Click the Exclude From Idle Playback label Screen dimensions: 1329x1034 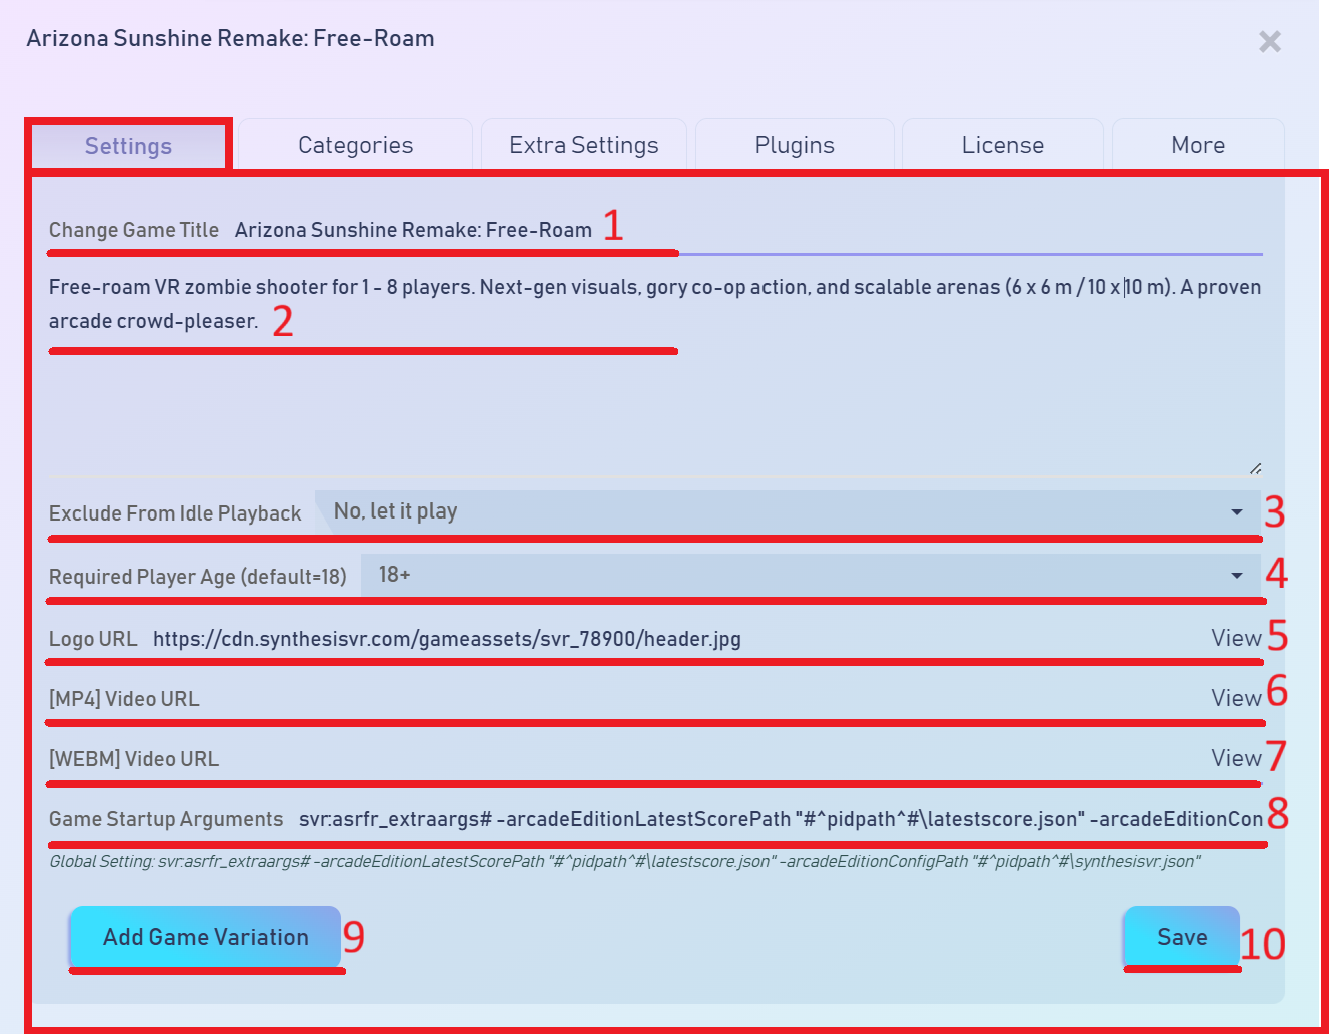coord(175,513)
